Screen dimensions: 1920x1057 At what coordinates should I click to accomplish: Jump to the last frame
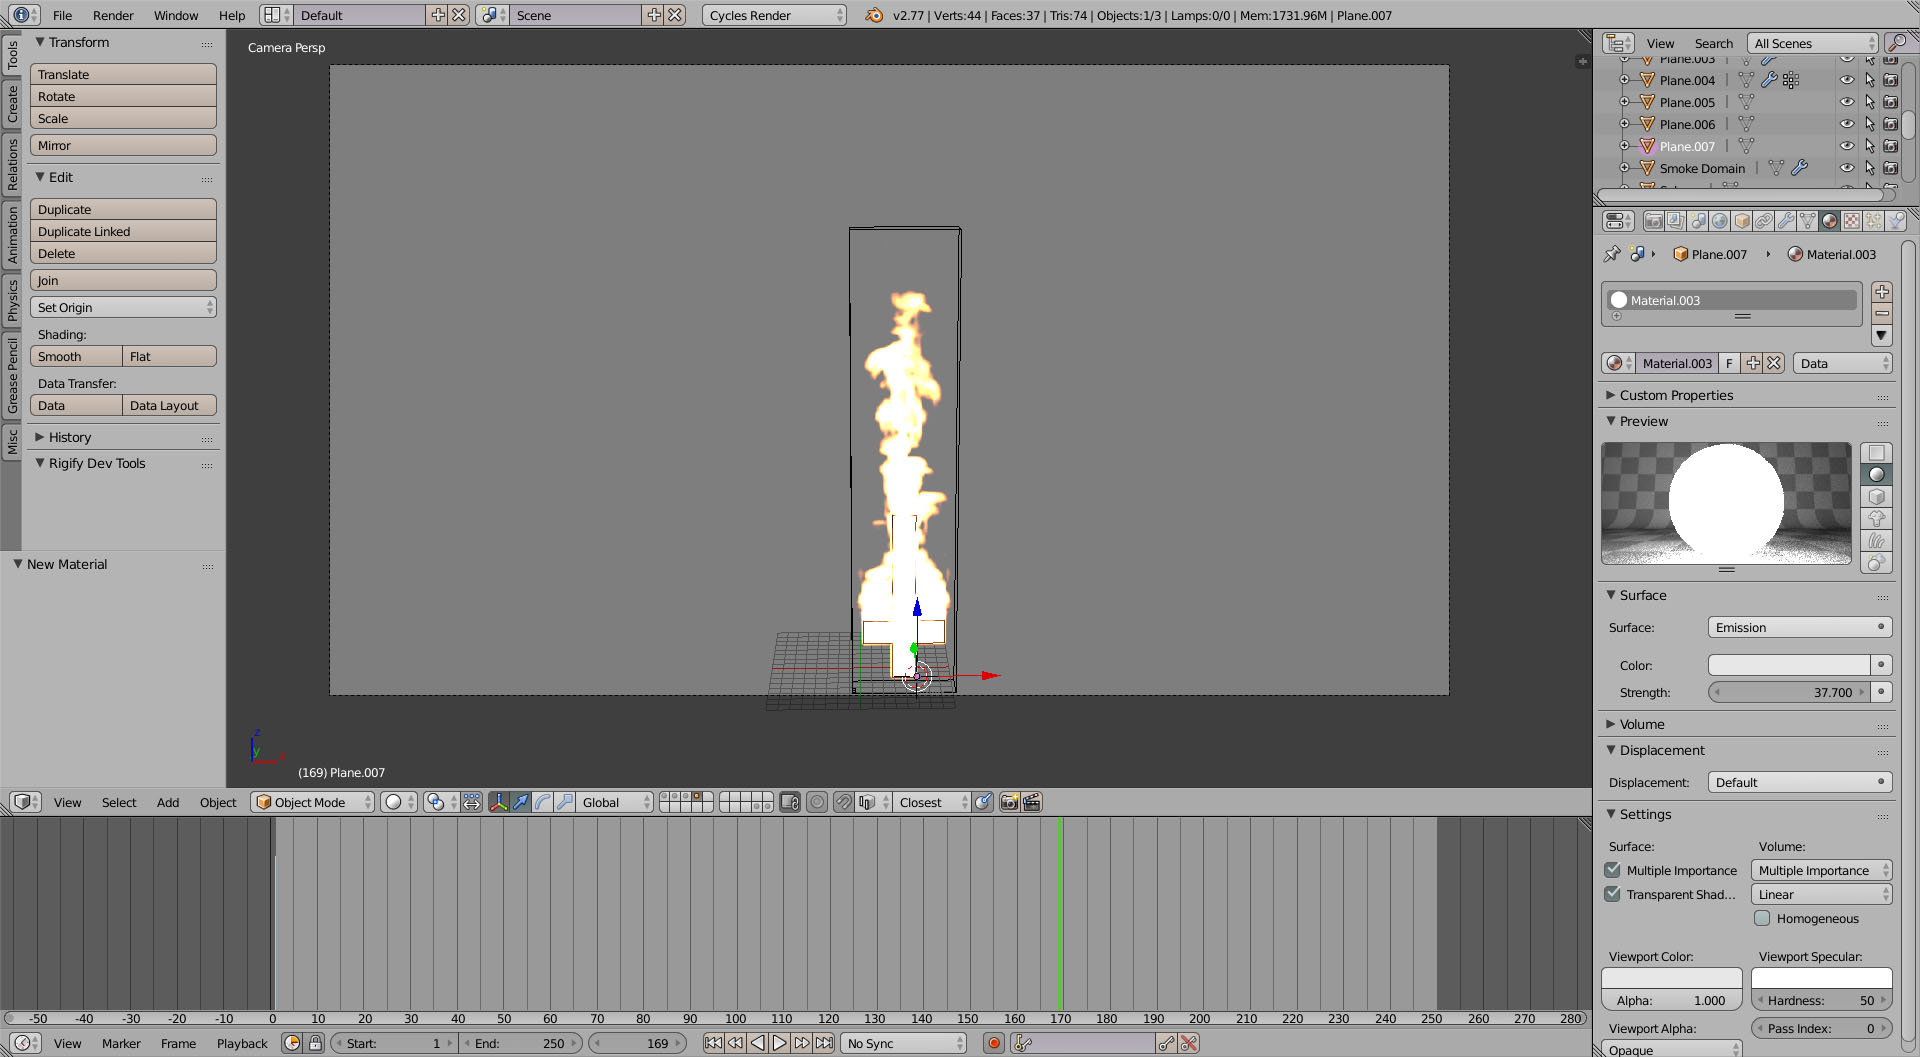point(824,1043)
